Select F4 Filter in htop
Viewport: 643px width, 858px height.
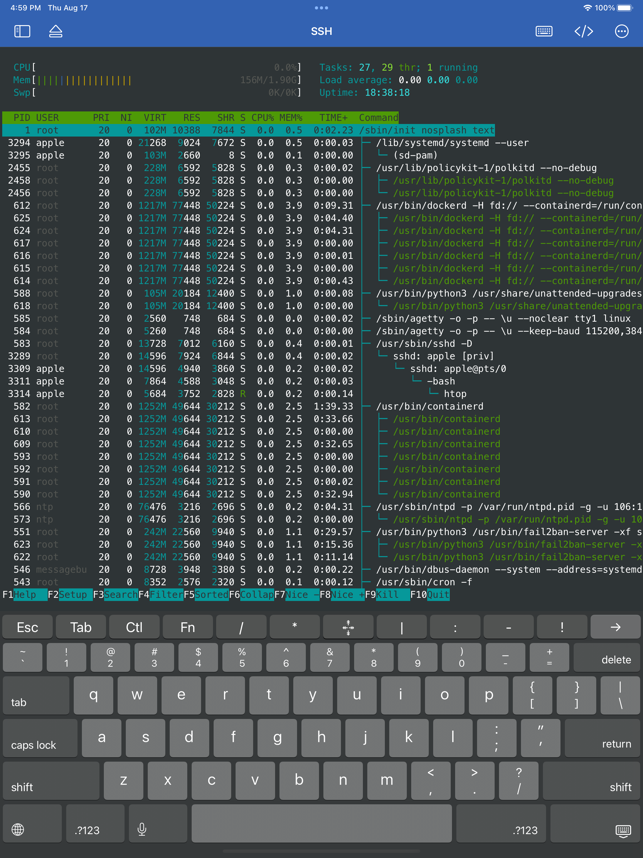coord(161,594)
